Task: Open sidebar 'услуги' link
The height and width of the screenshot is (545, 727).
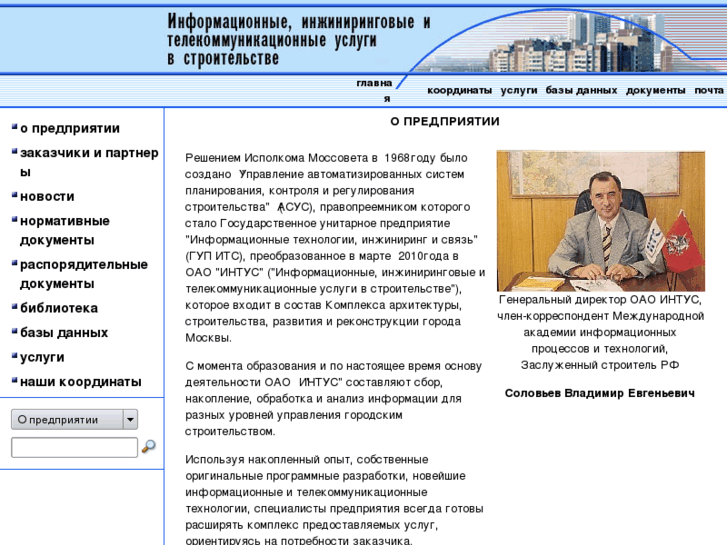Action: pos(42,357)
